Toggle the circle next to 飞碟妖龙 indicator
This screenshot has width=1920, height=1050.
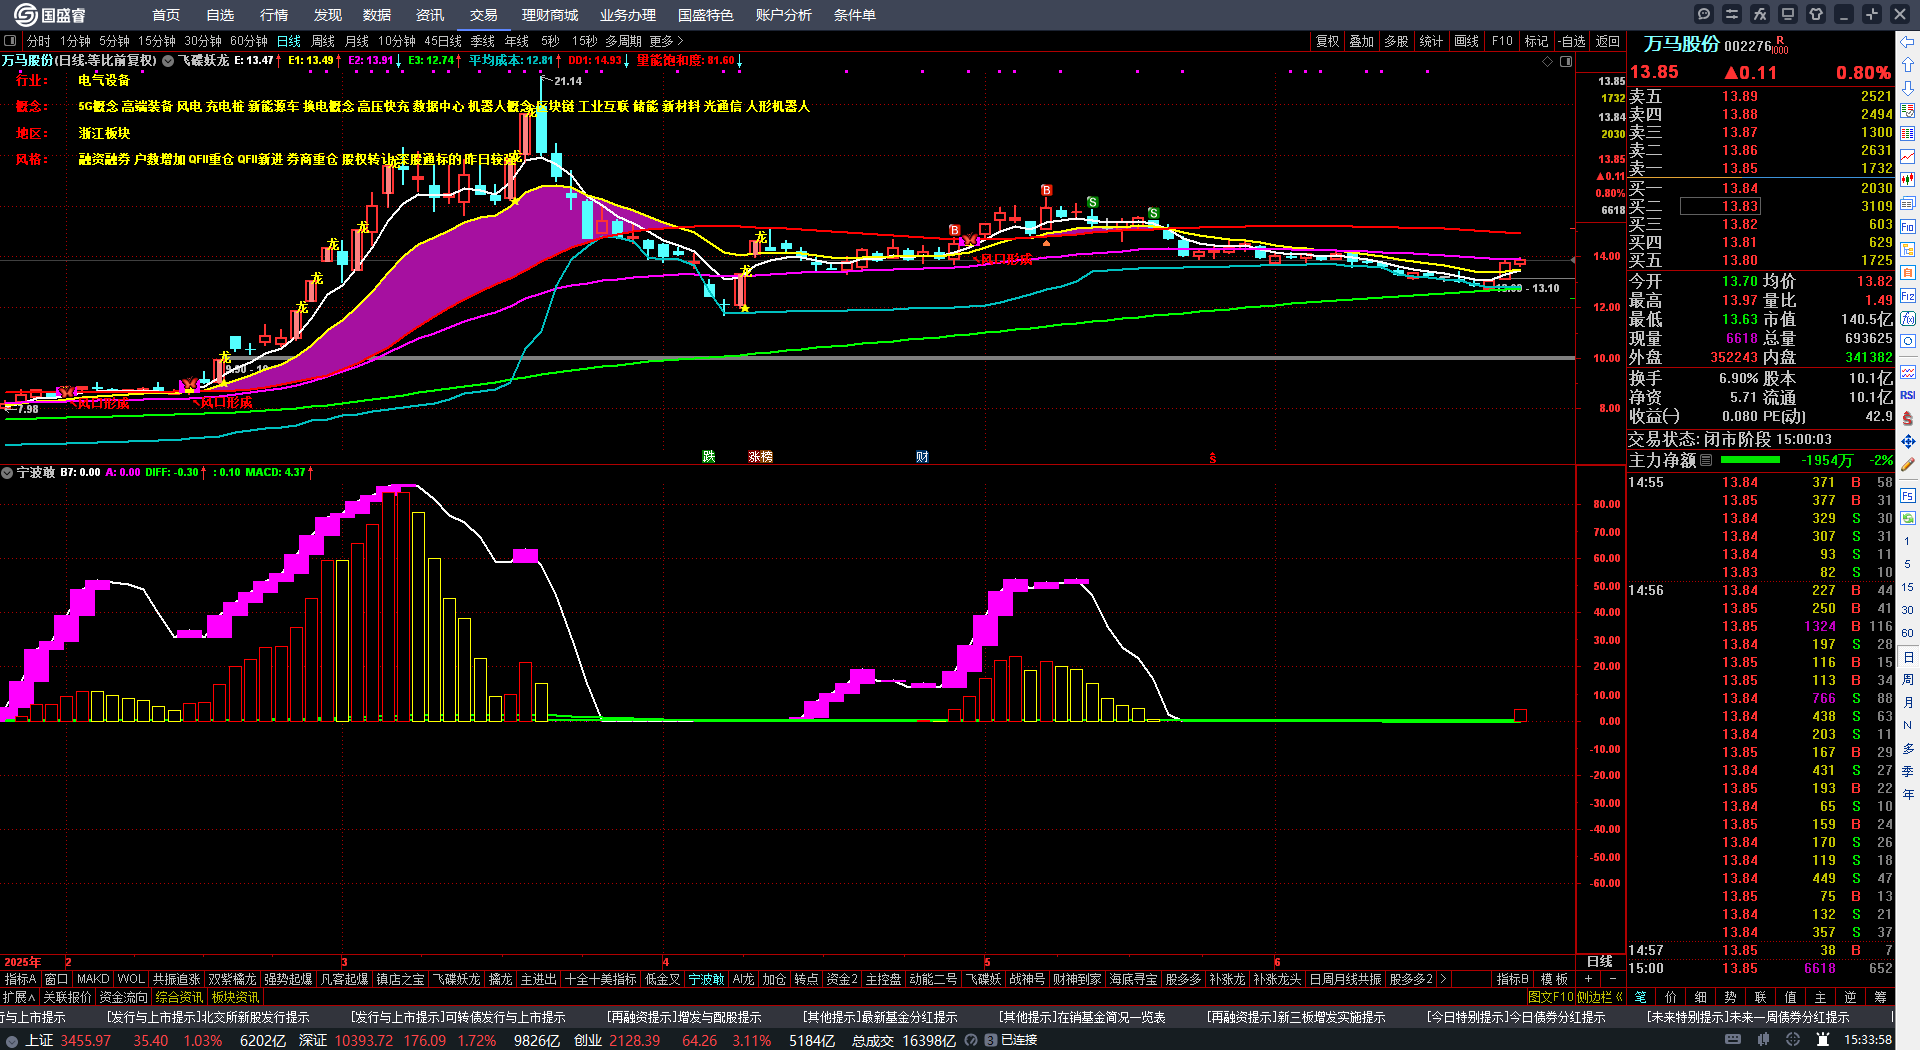tap(168, 61)
